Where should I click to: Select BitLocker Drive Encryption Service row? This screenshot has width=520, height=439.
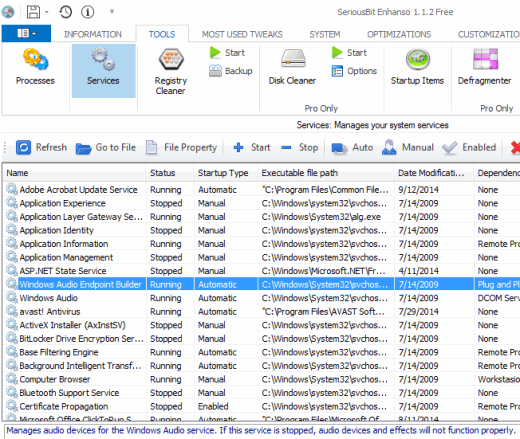point(262,339)
